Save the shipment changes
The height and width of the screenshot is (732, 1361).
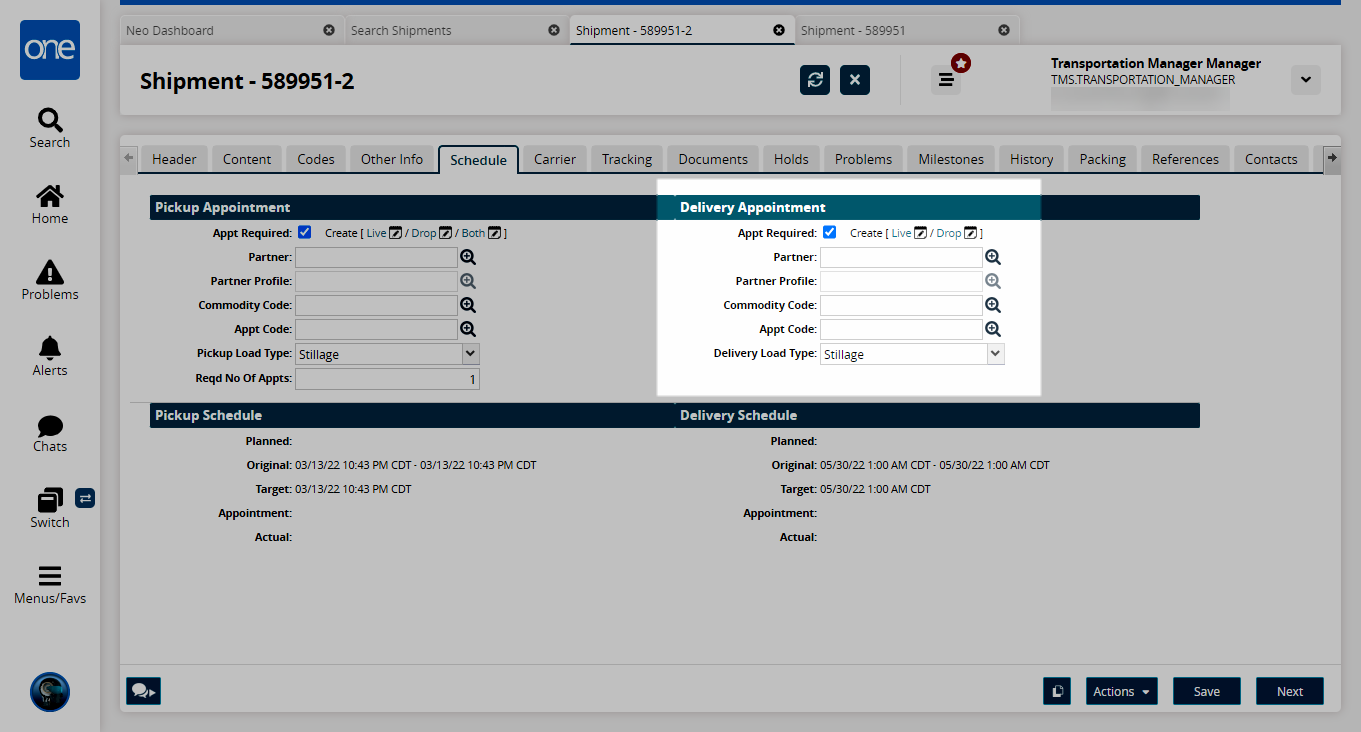(x=1207, y=691)
